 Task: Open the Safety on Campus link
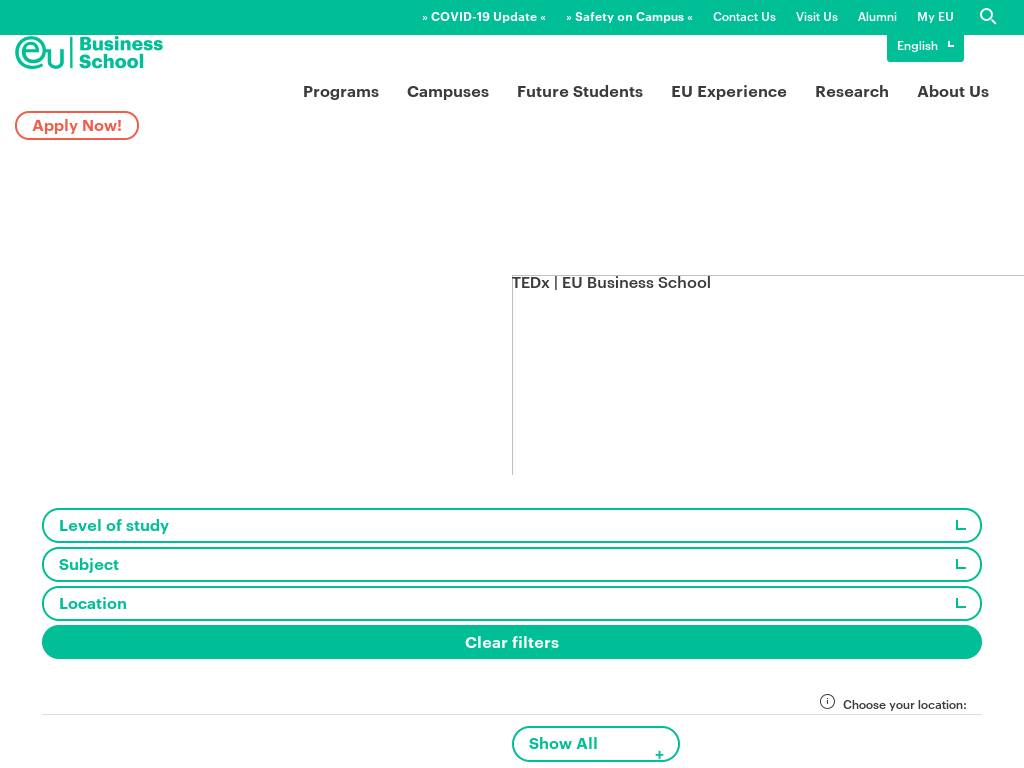[x=629, y=17]
